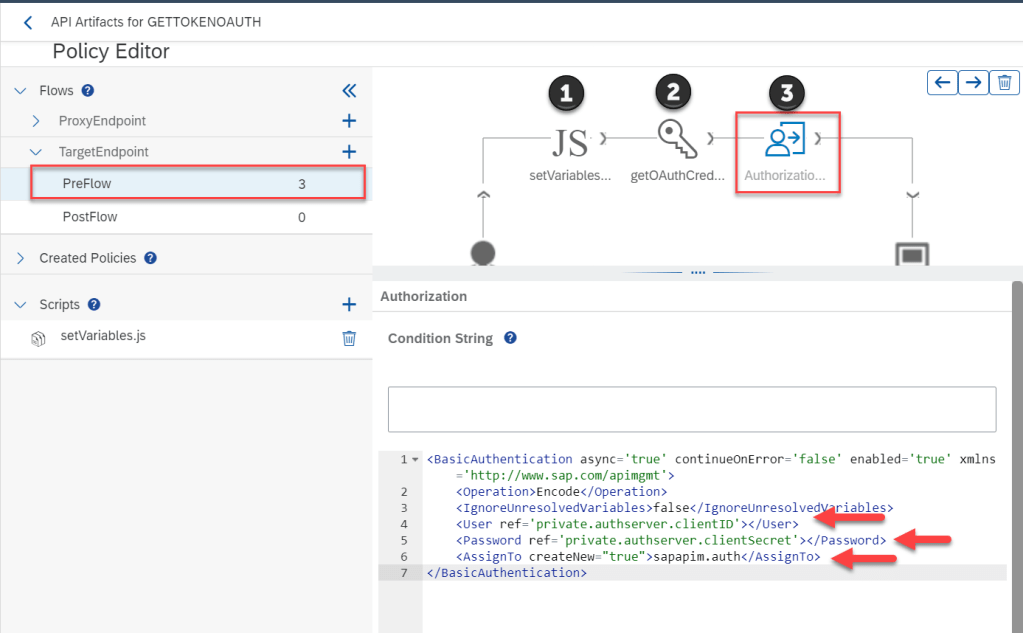Select the Authorization policy icon in flow
Viewport: 1023px width, 633px height.
point(785,141)
